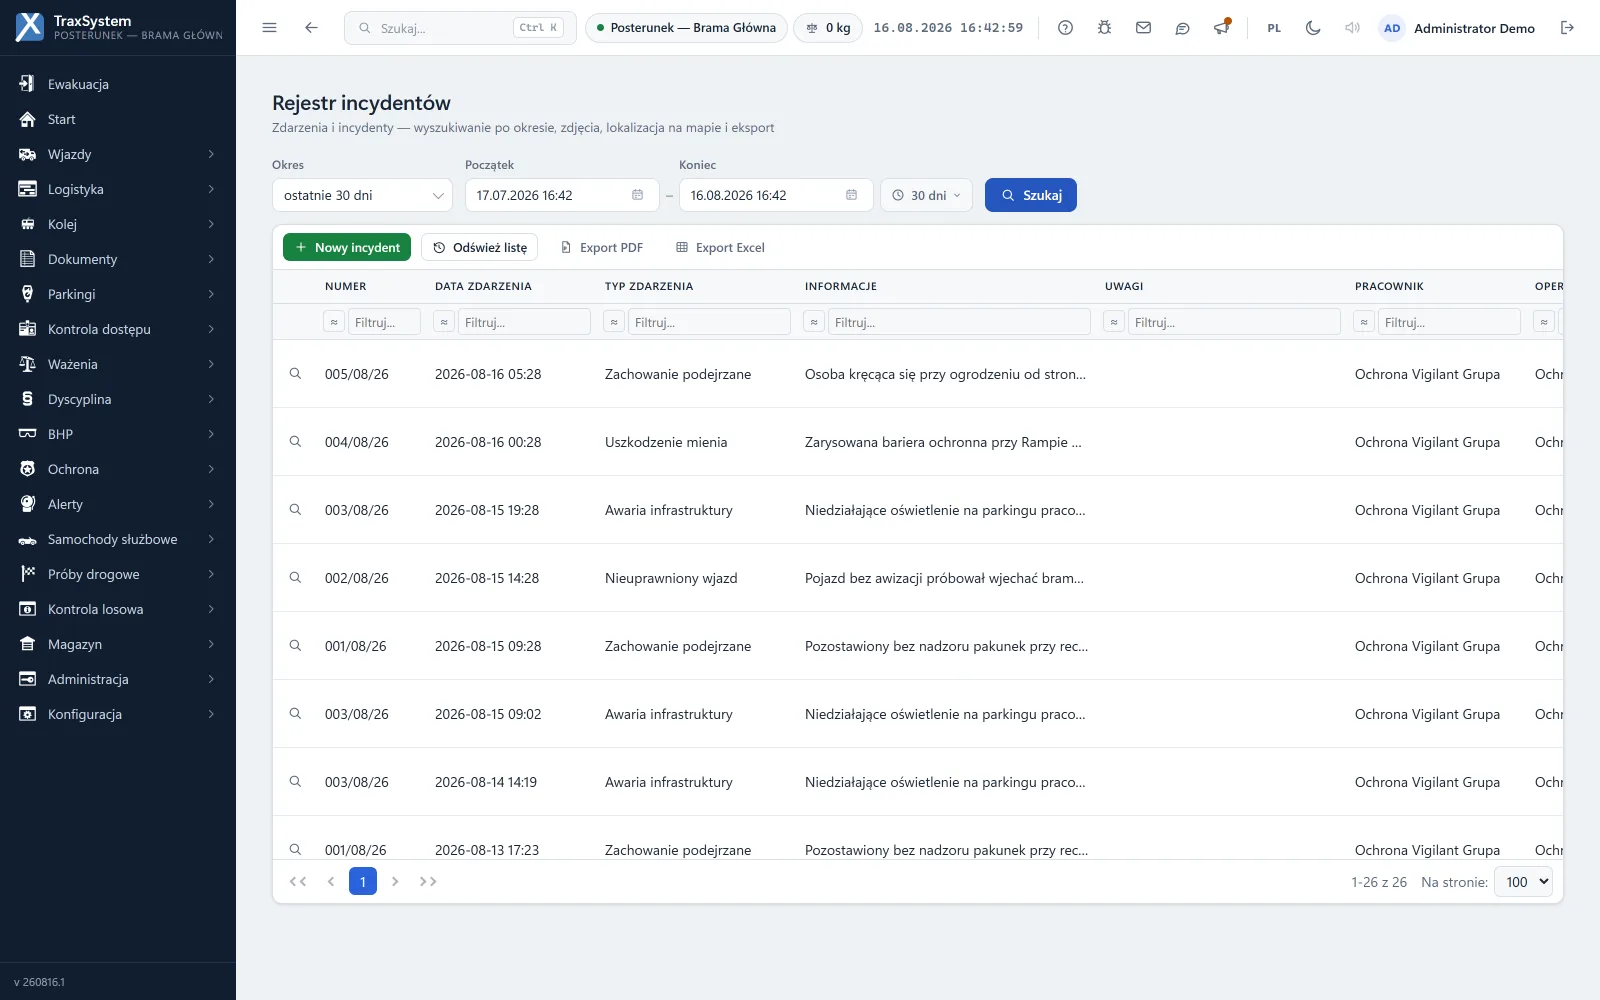
Task: Open the Okres period dropdown
Action: point(362,195)
